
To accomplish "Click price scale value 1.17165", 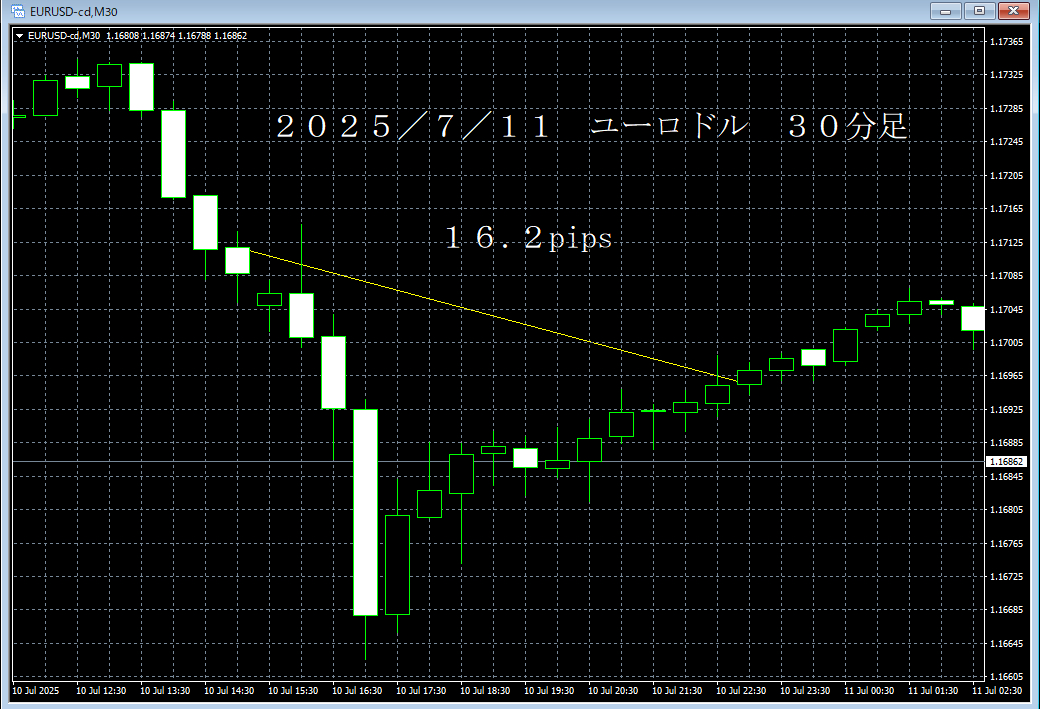I will [x=1006, y=209].
